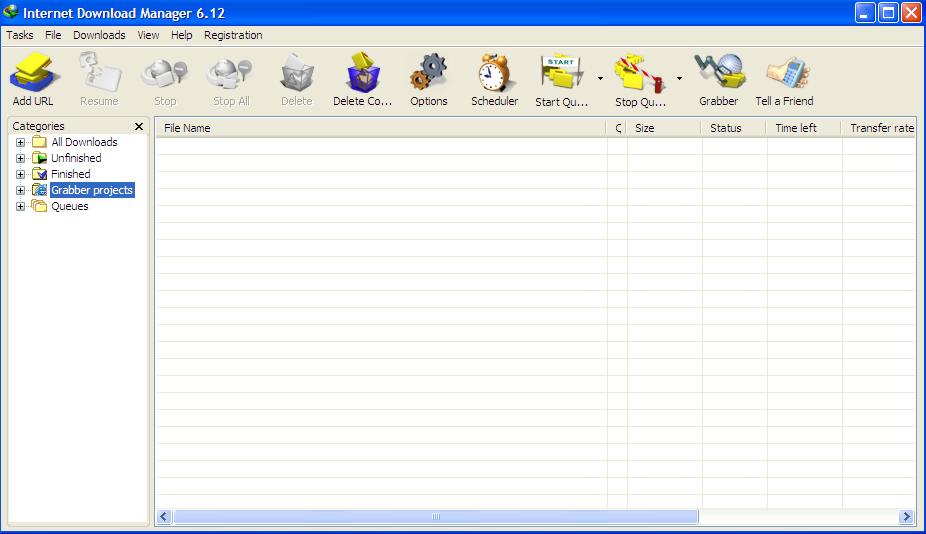Click the narrow Q column header
The height and width of the screenshot is (534, 926).
point(618,128)
